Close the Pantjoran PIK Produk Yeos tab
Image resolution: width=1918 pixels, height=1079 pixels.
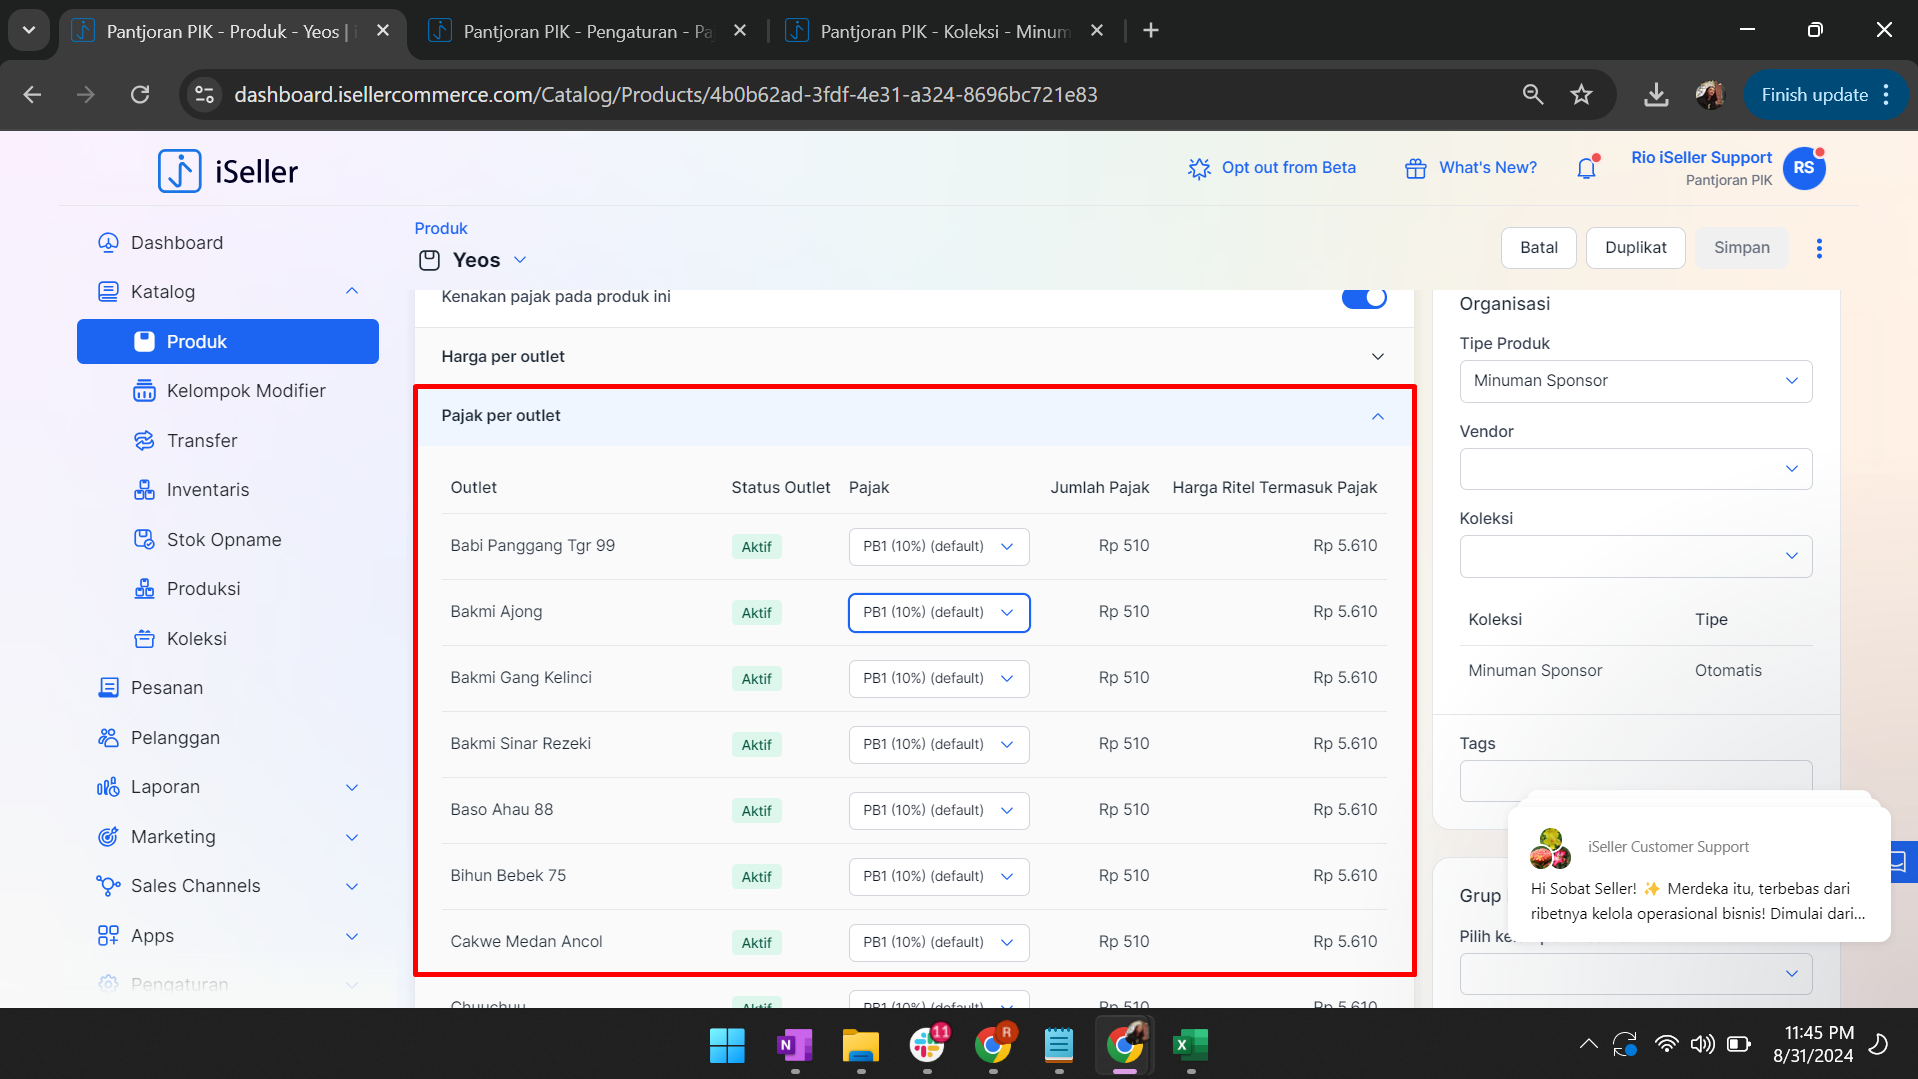coord(383,31)
